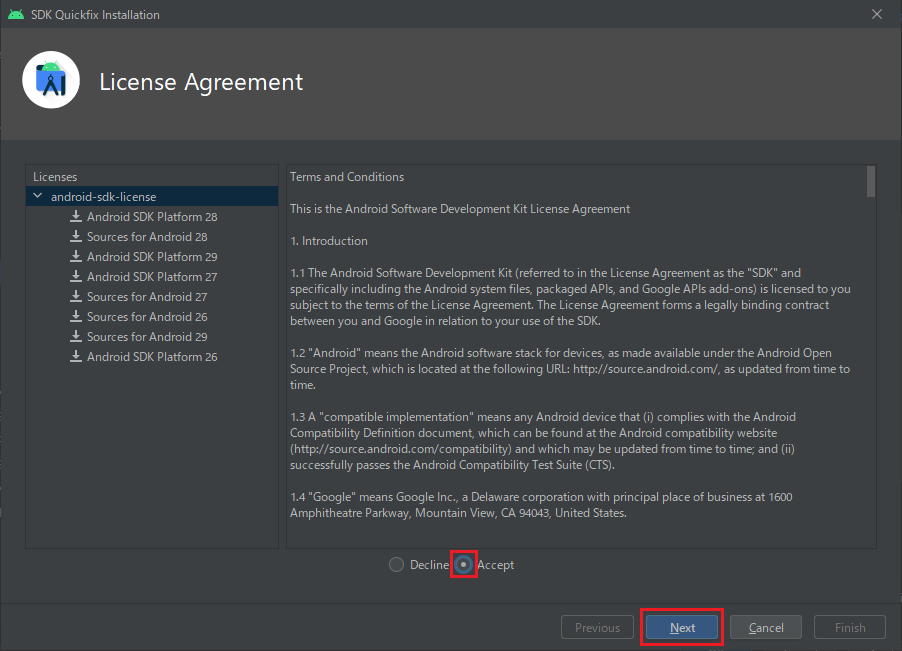This screenshot has height=651, width=902.
Task: Click the License Agreement title
Action: coord(201,82)
